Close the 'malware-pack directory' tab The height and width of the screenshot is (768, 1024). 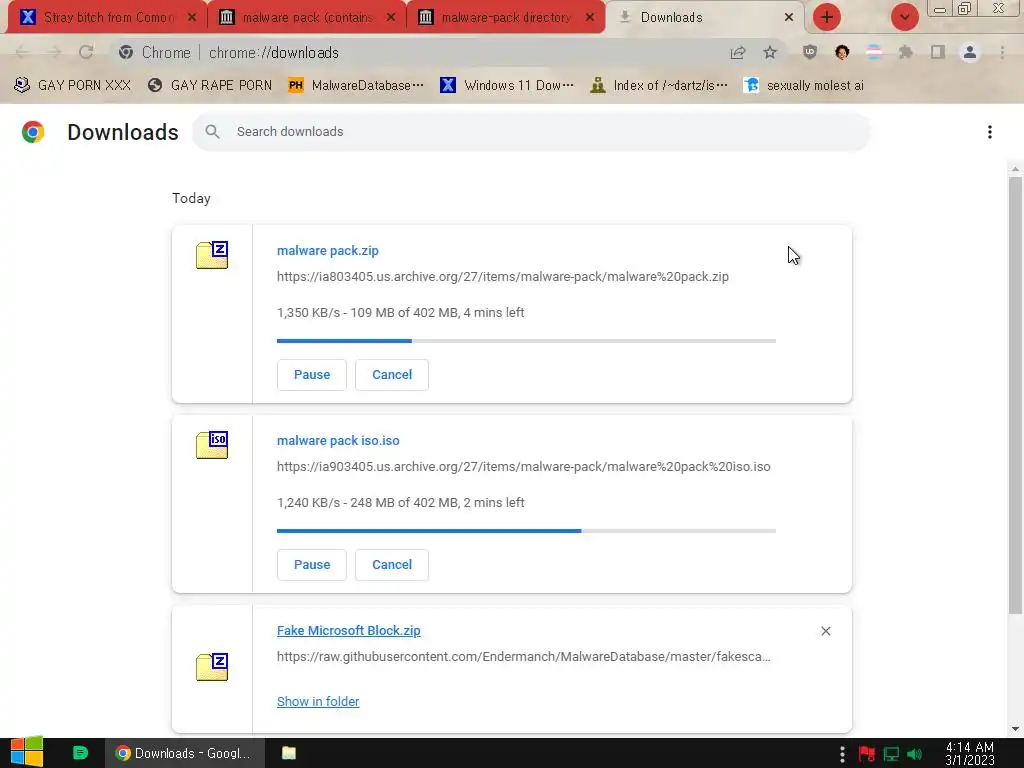tap(590, 18)
